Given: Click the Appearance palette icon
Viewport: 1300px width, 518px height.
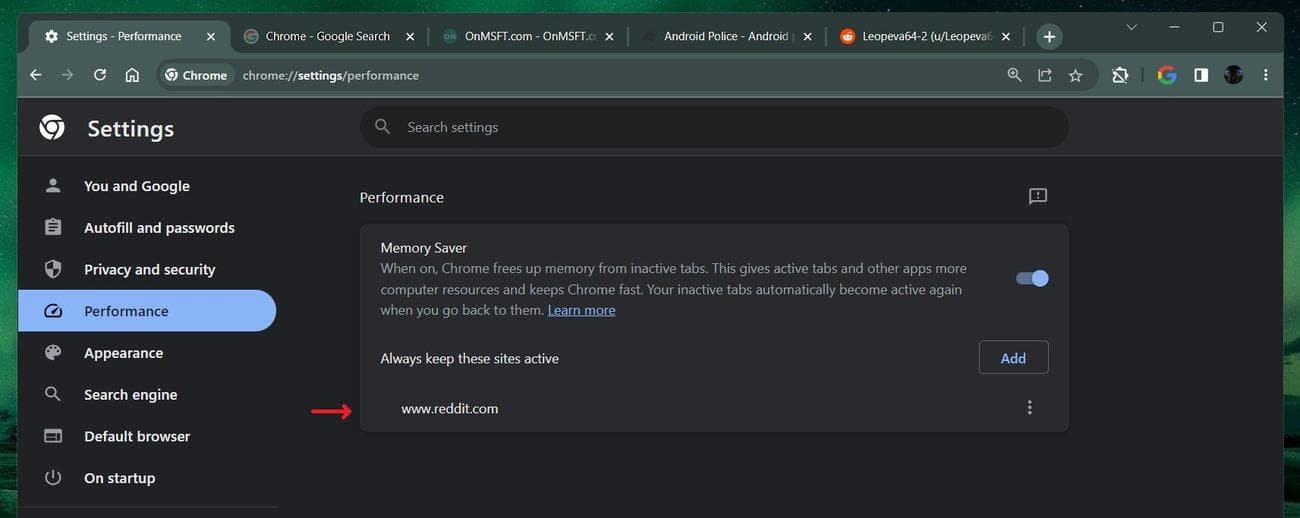Looking at the screenshot, I should point(53,352).
